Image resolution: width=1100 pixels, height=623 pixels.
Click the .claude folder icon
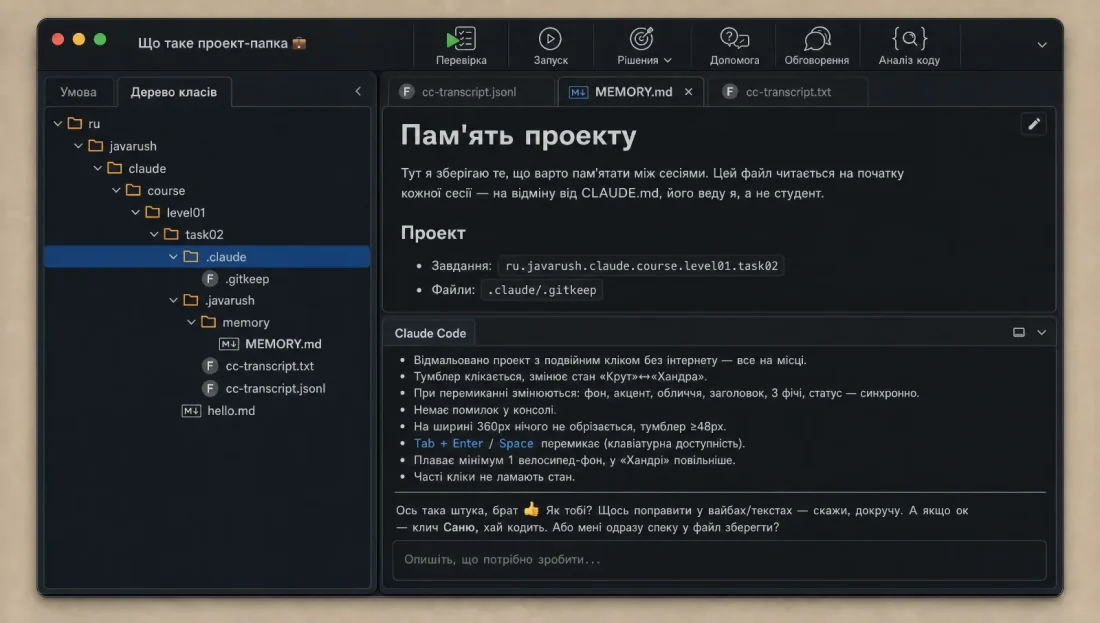point(191,257)
